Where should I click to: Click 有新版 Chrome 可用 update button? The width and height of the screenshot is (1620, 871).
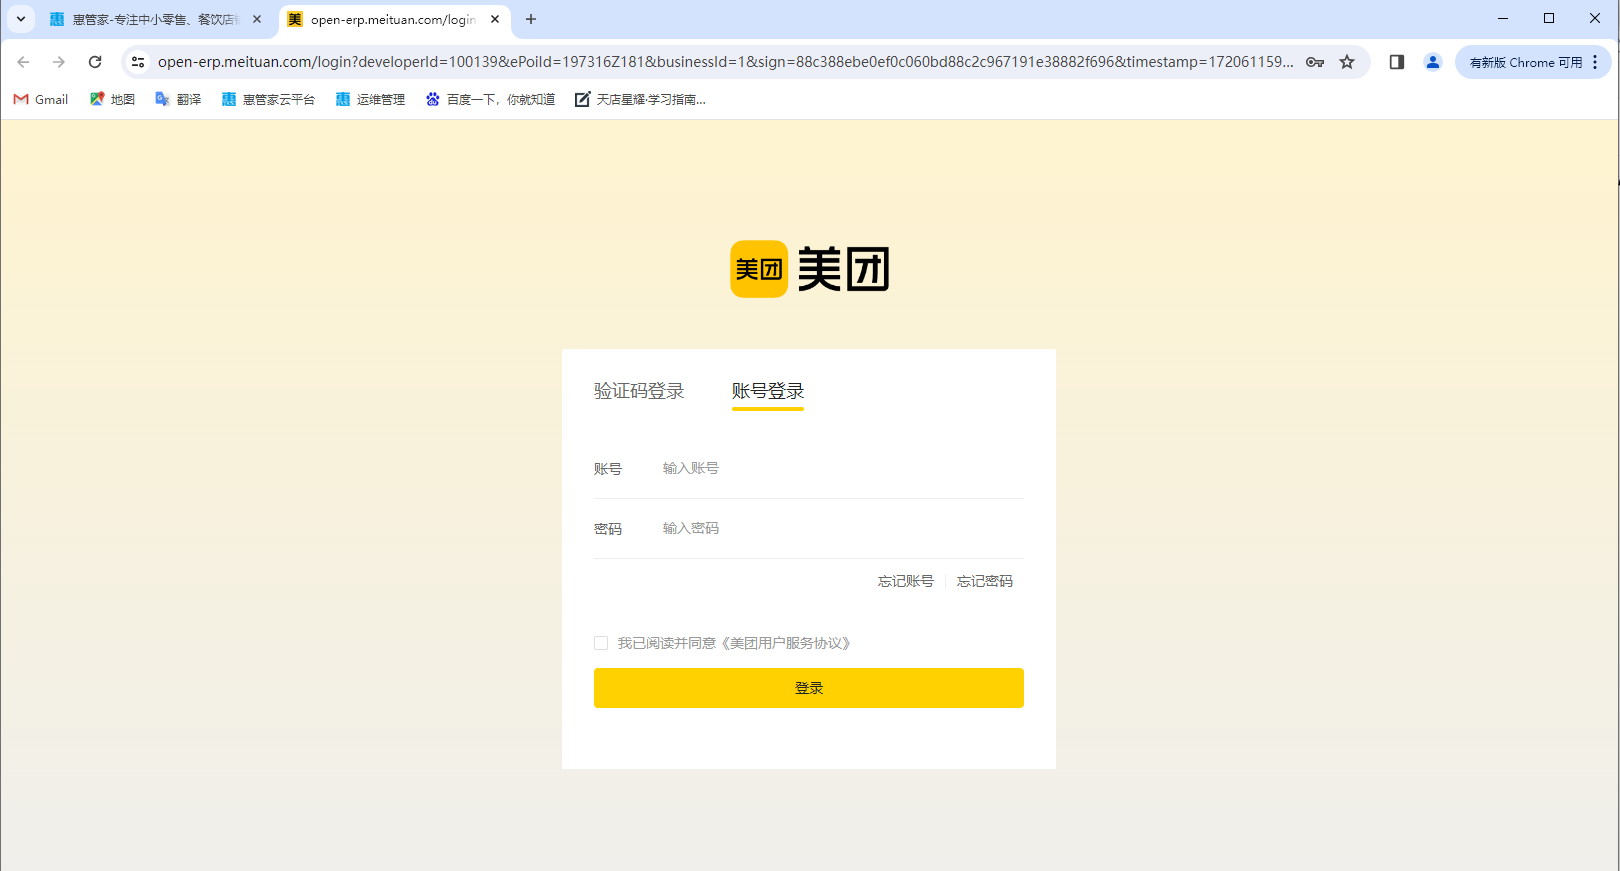coord(1525,62)
